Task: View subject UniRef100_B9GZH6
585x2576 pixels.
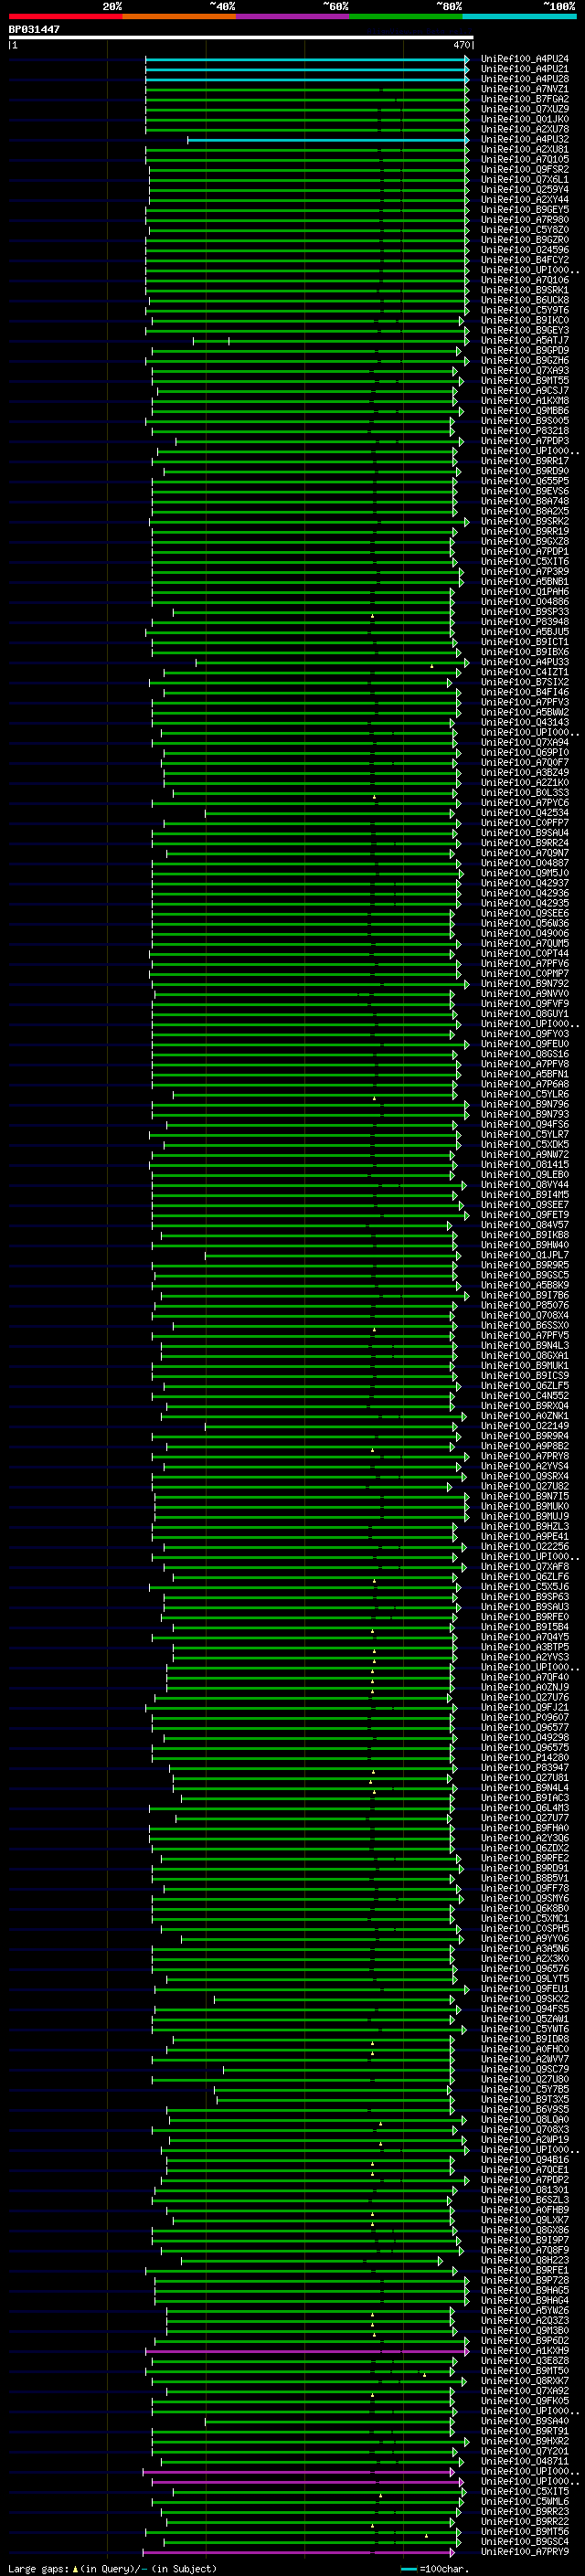Action: (x=524, y=360)
